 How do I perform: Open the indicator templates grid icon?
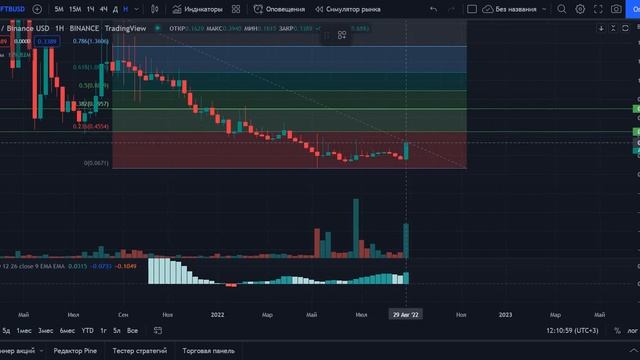coord(236,9)
